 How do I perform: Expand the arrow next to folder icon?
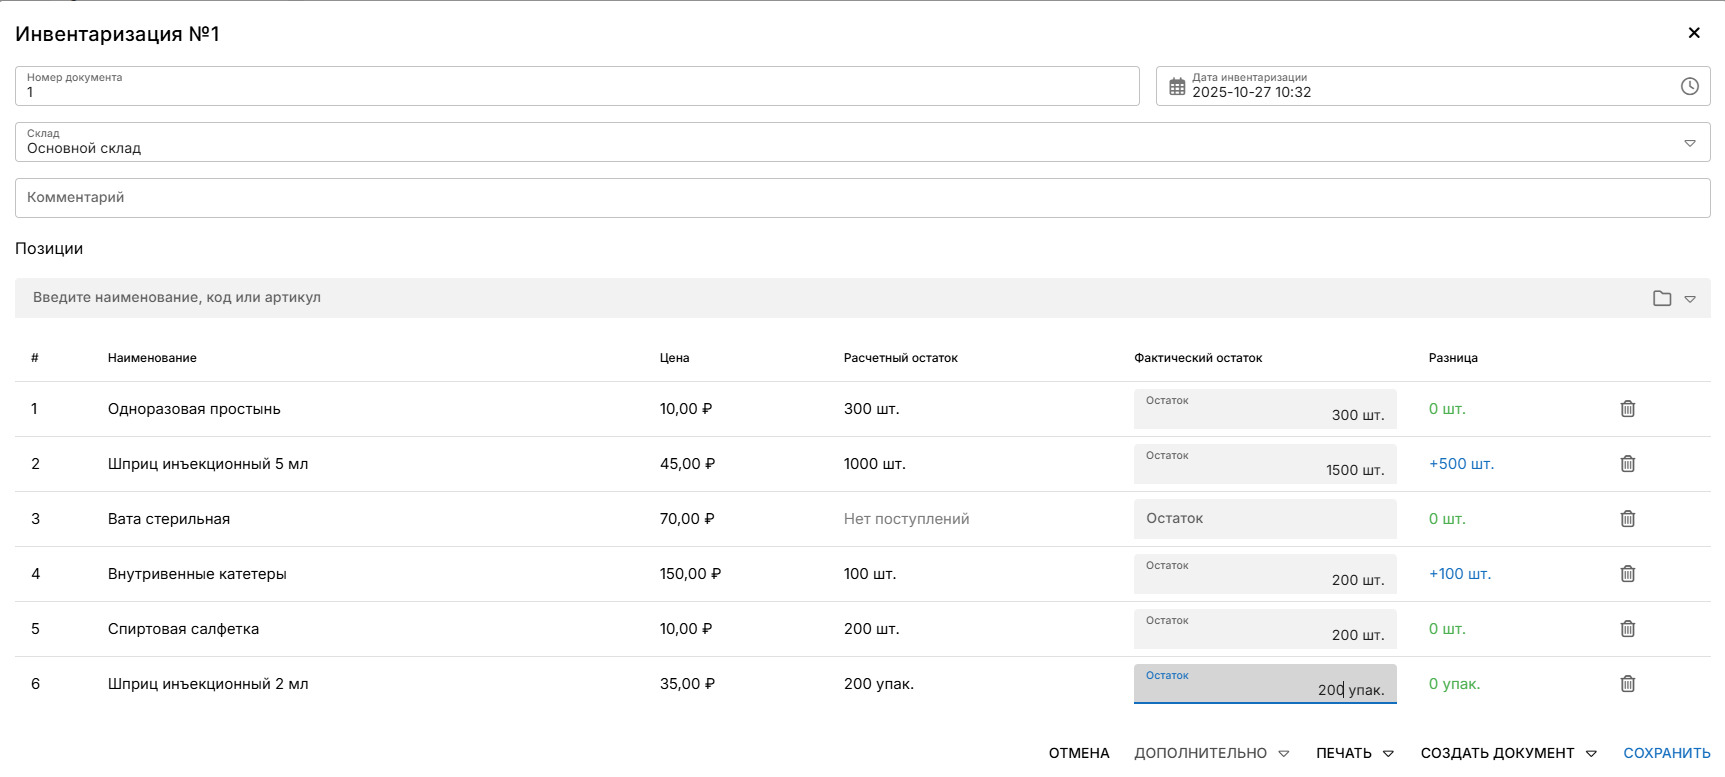click(x=1690, y=299)
